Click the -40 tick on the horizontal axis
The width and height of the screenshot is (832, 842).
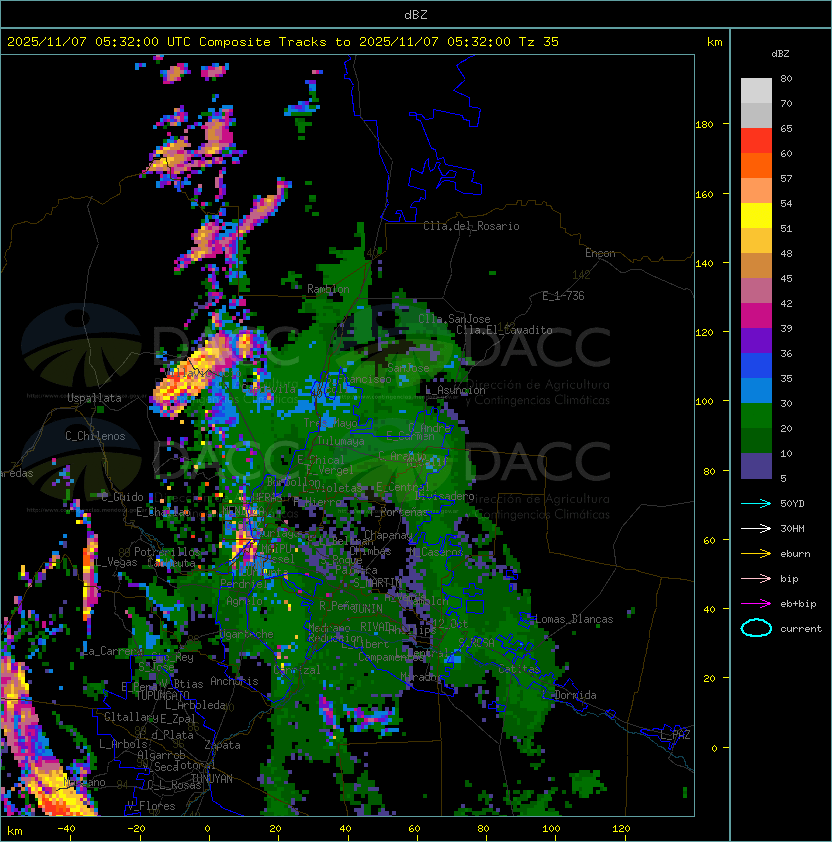(66, 829)
